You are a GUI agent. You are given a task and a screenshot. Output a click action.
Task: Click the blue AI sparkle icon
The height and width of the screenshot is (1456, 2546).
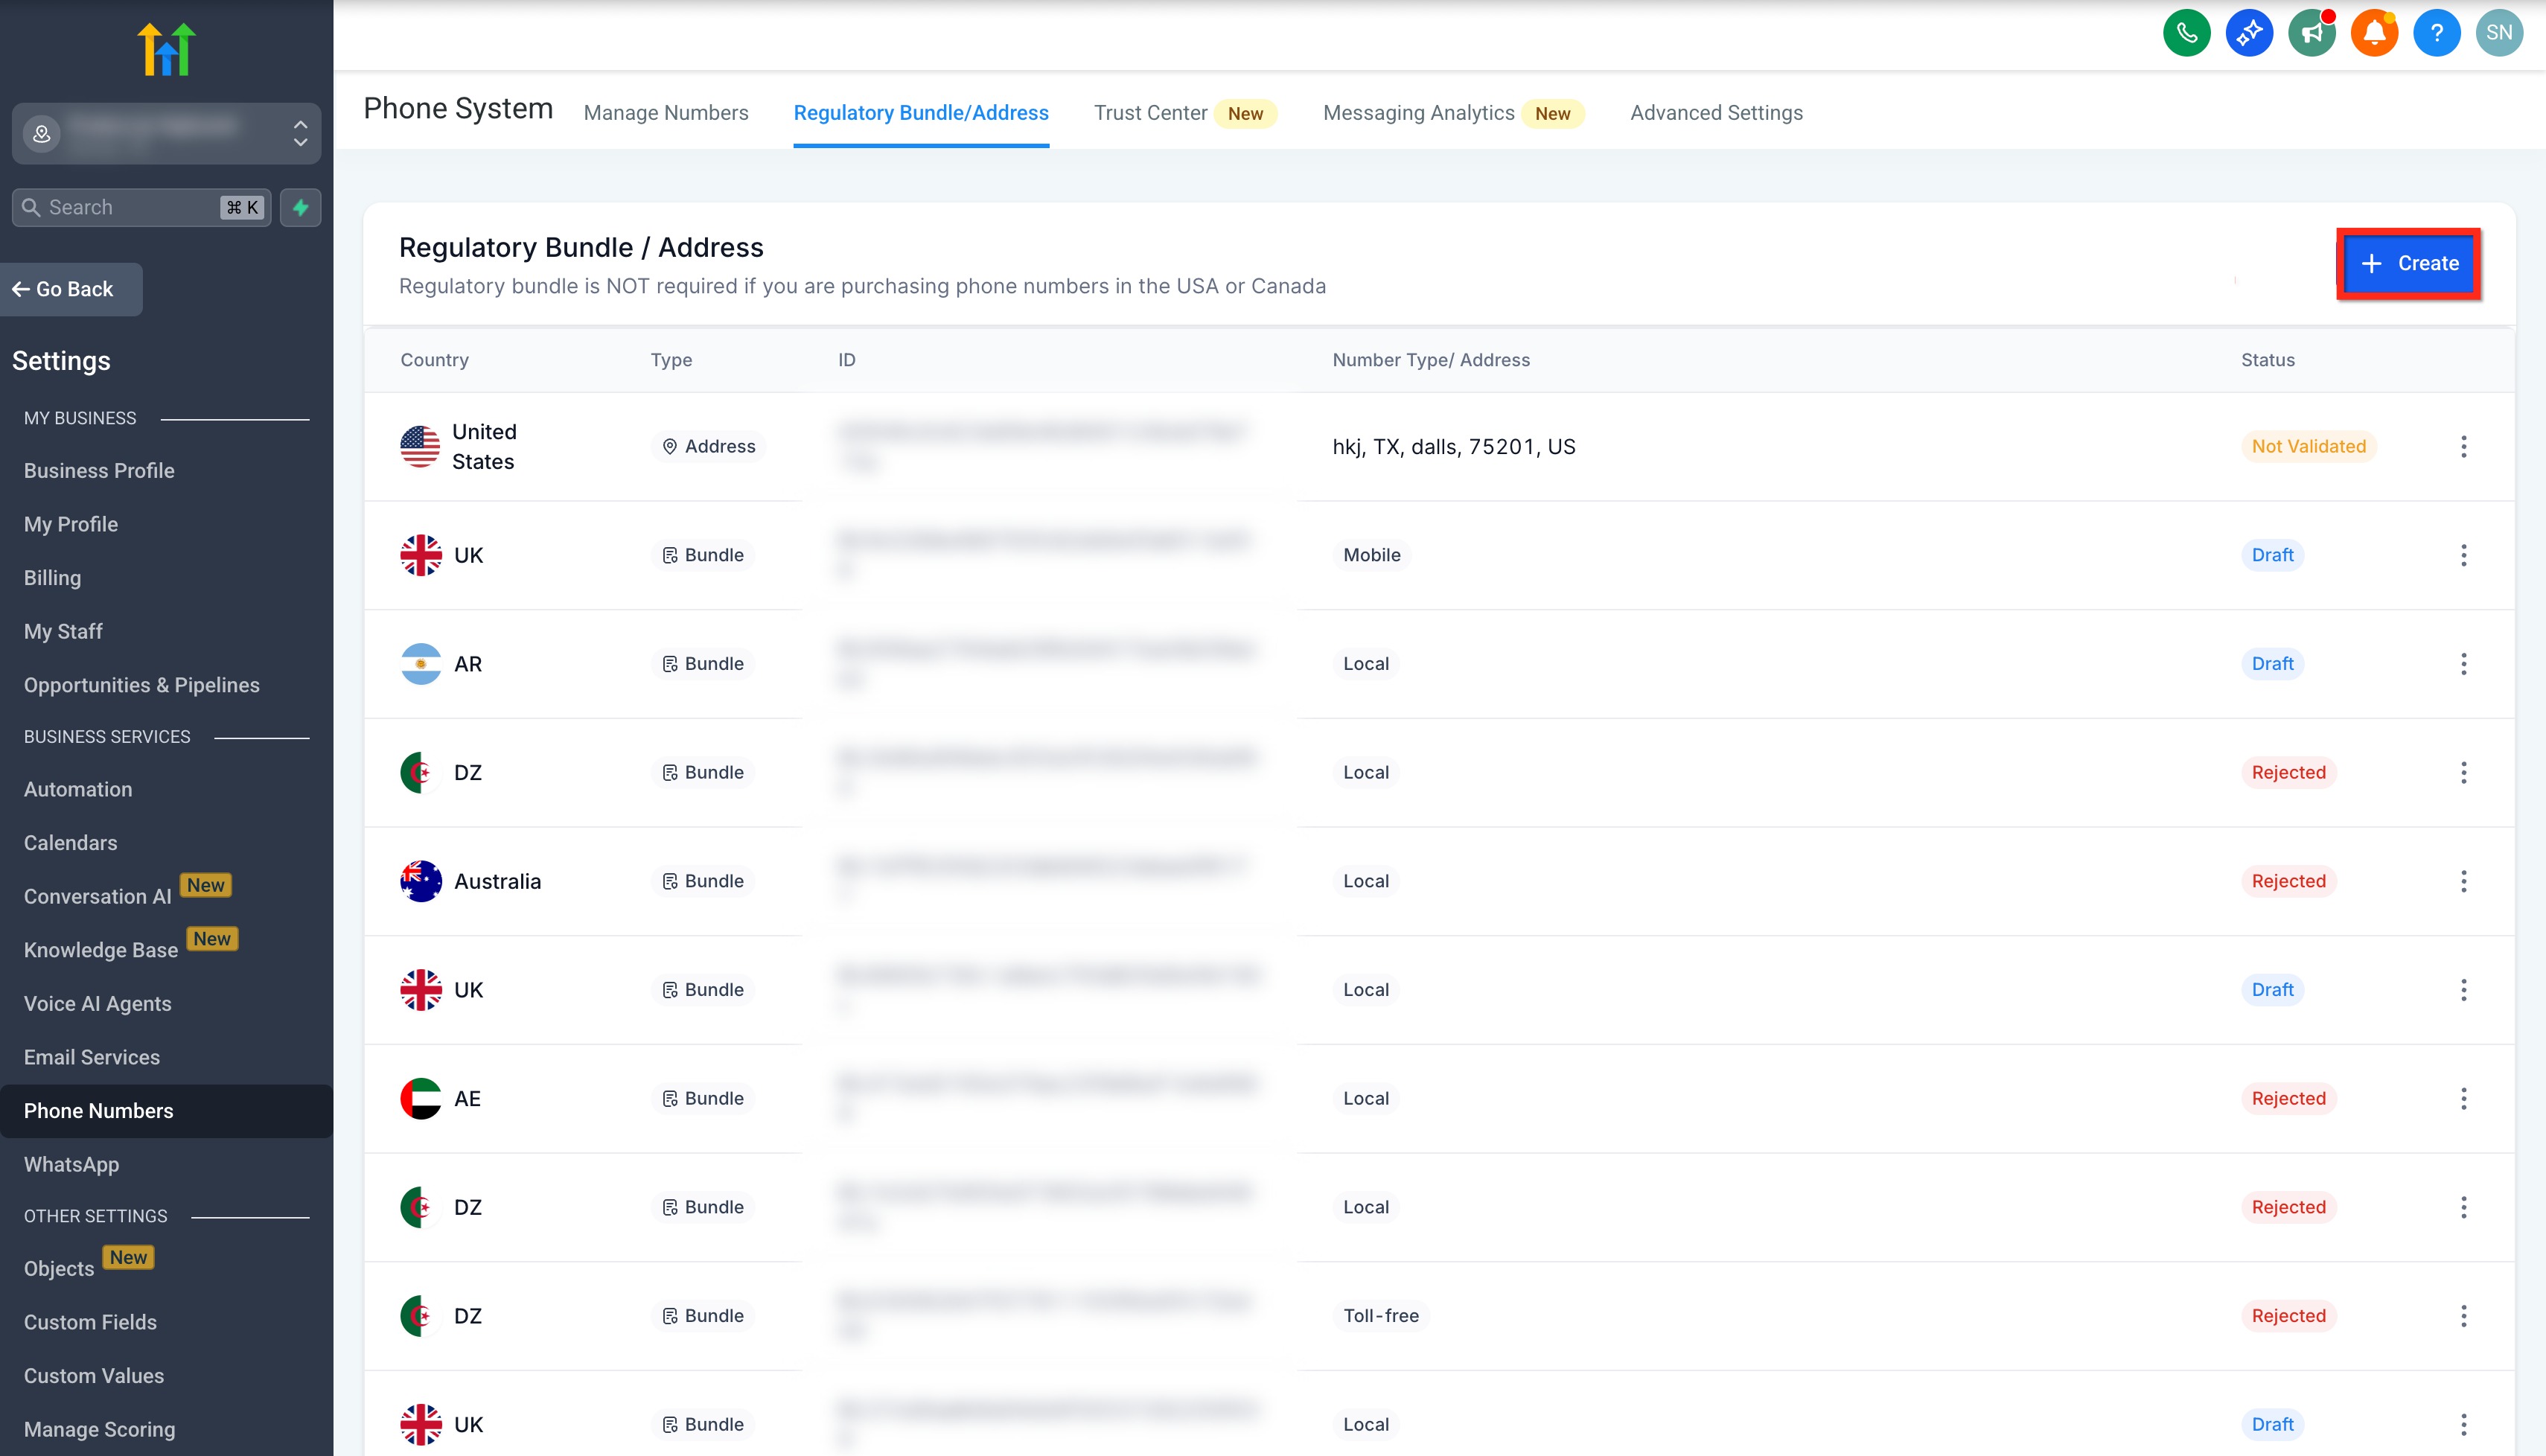(x=2249, y=33)
